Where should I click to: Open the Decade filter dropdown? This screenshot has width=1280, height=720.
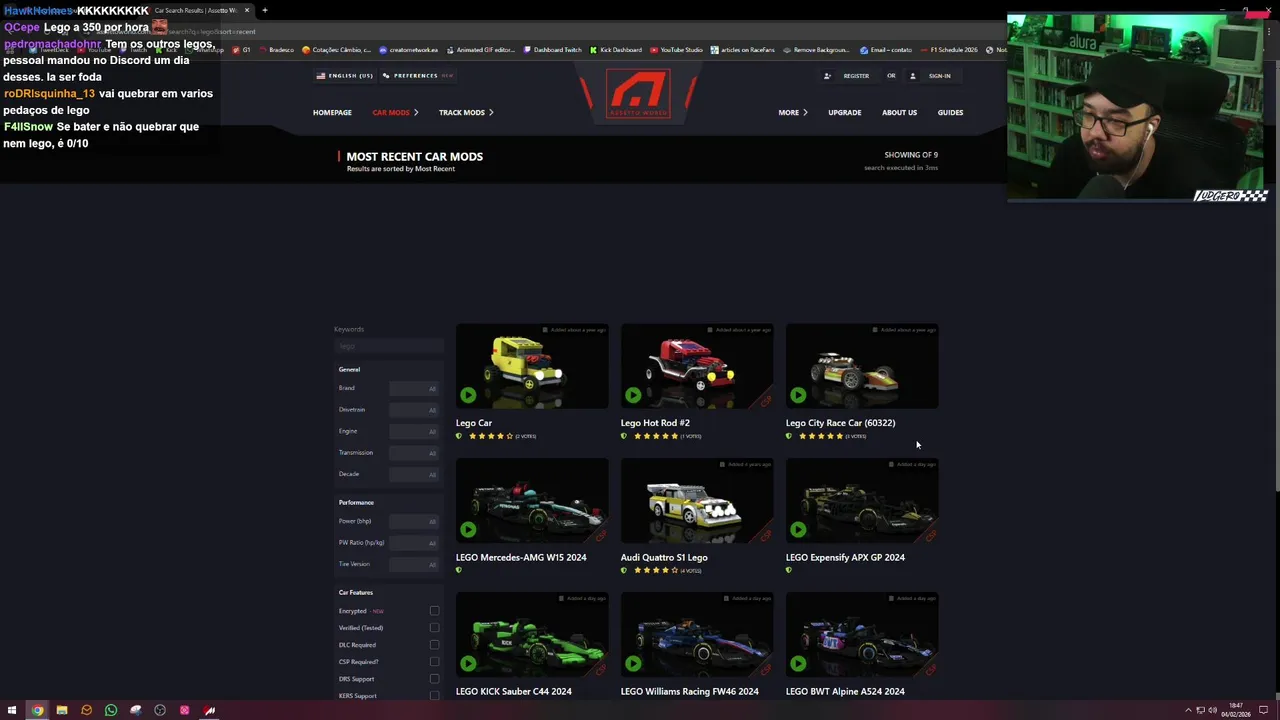414,474
